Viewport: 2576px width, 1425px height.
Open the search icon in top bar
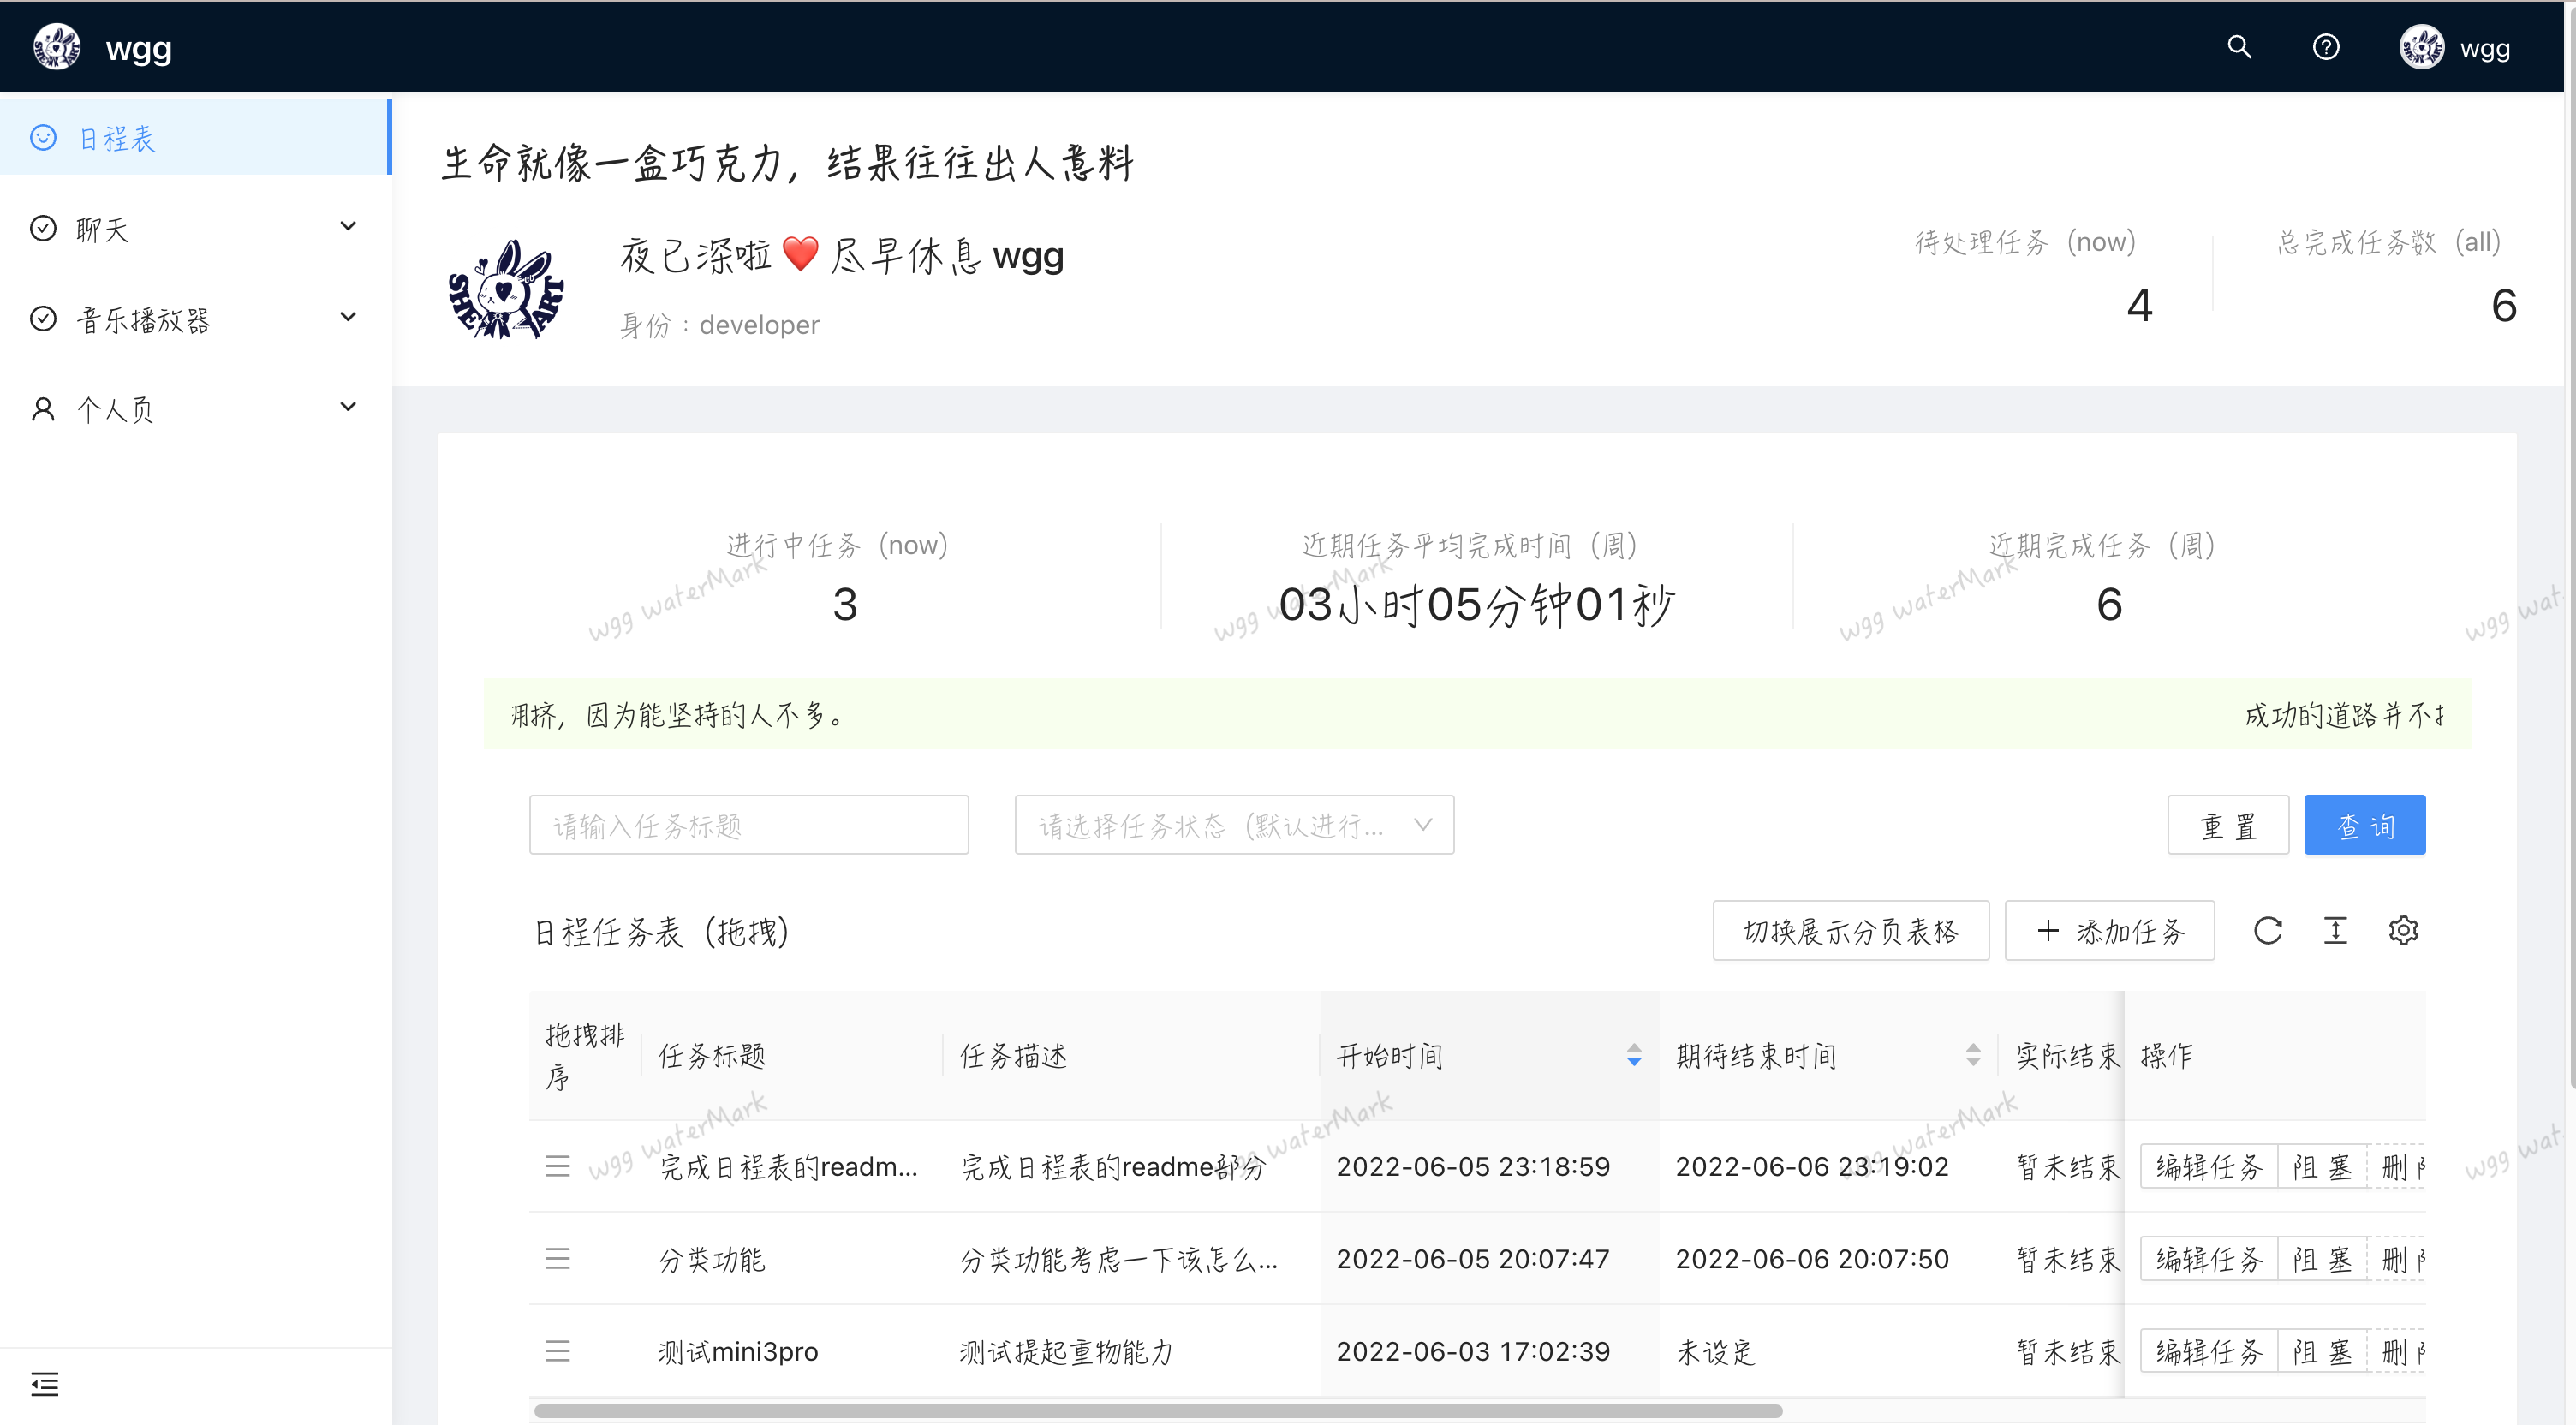[x=2239, y=47]
